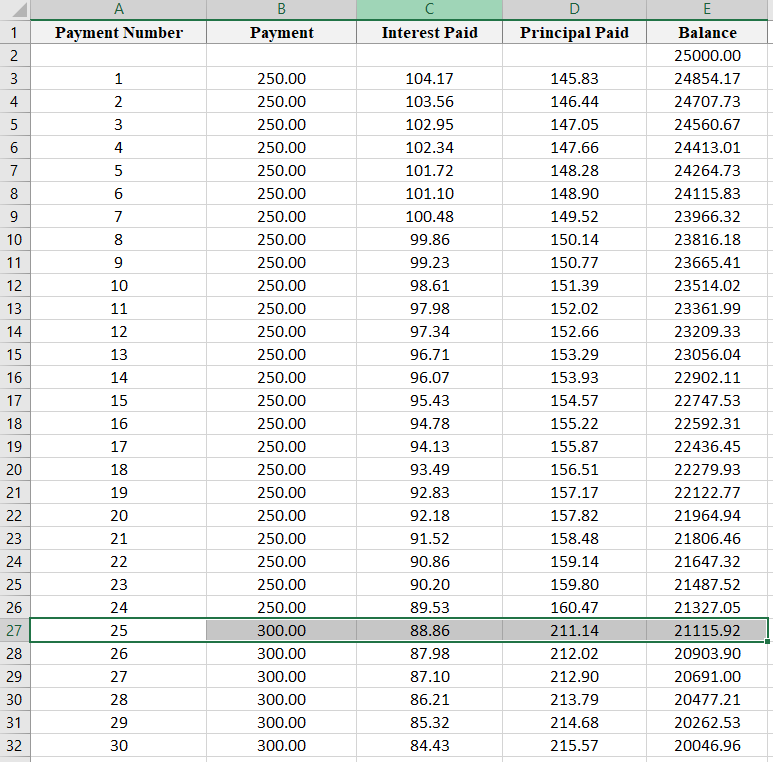Click payment number 25 cell

point(118,631)
